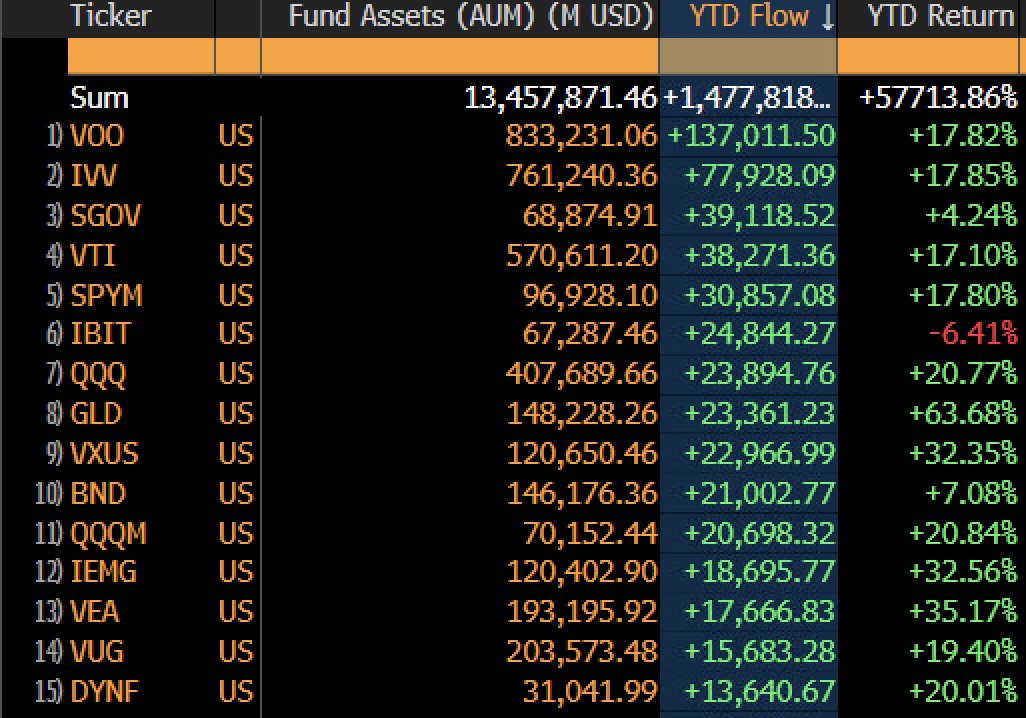Sort by the Ticker column header

point(110,17)
